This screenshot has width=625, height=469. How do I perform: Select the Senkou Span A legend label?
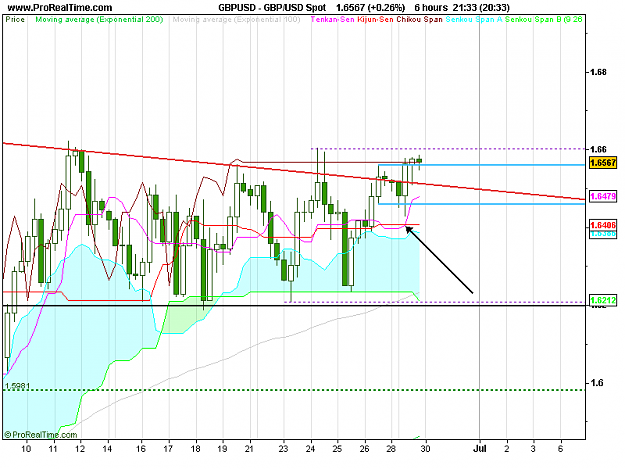click(x=474, y=19)
